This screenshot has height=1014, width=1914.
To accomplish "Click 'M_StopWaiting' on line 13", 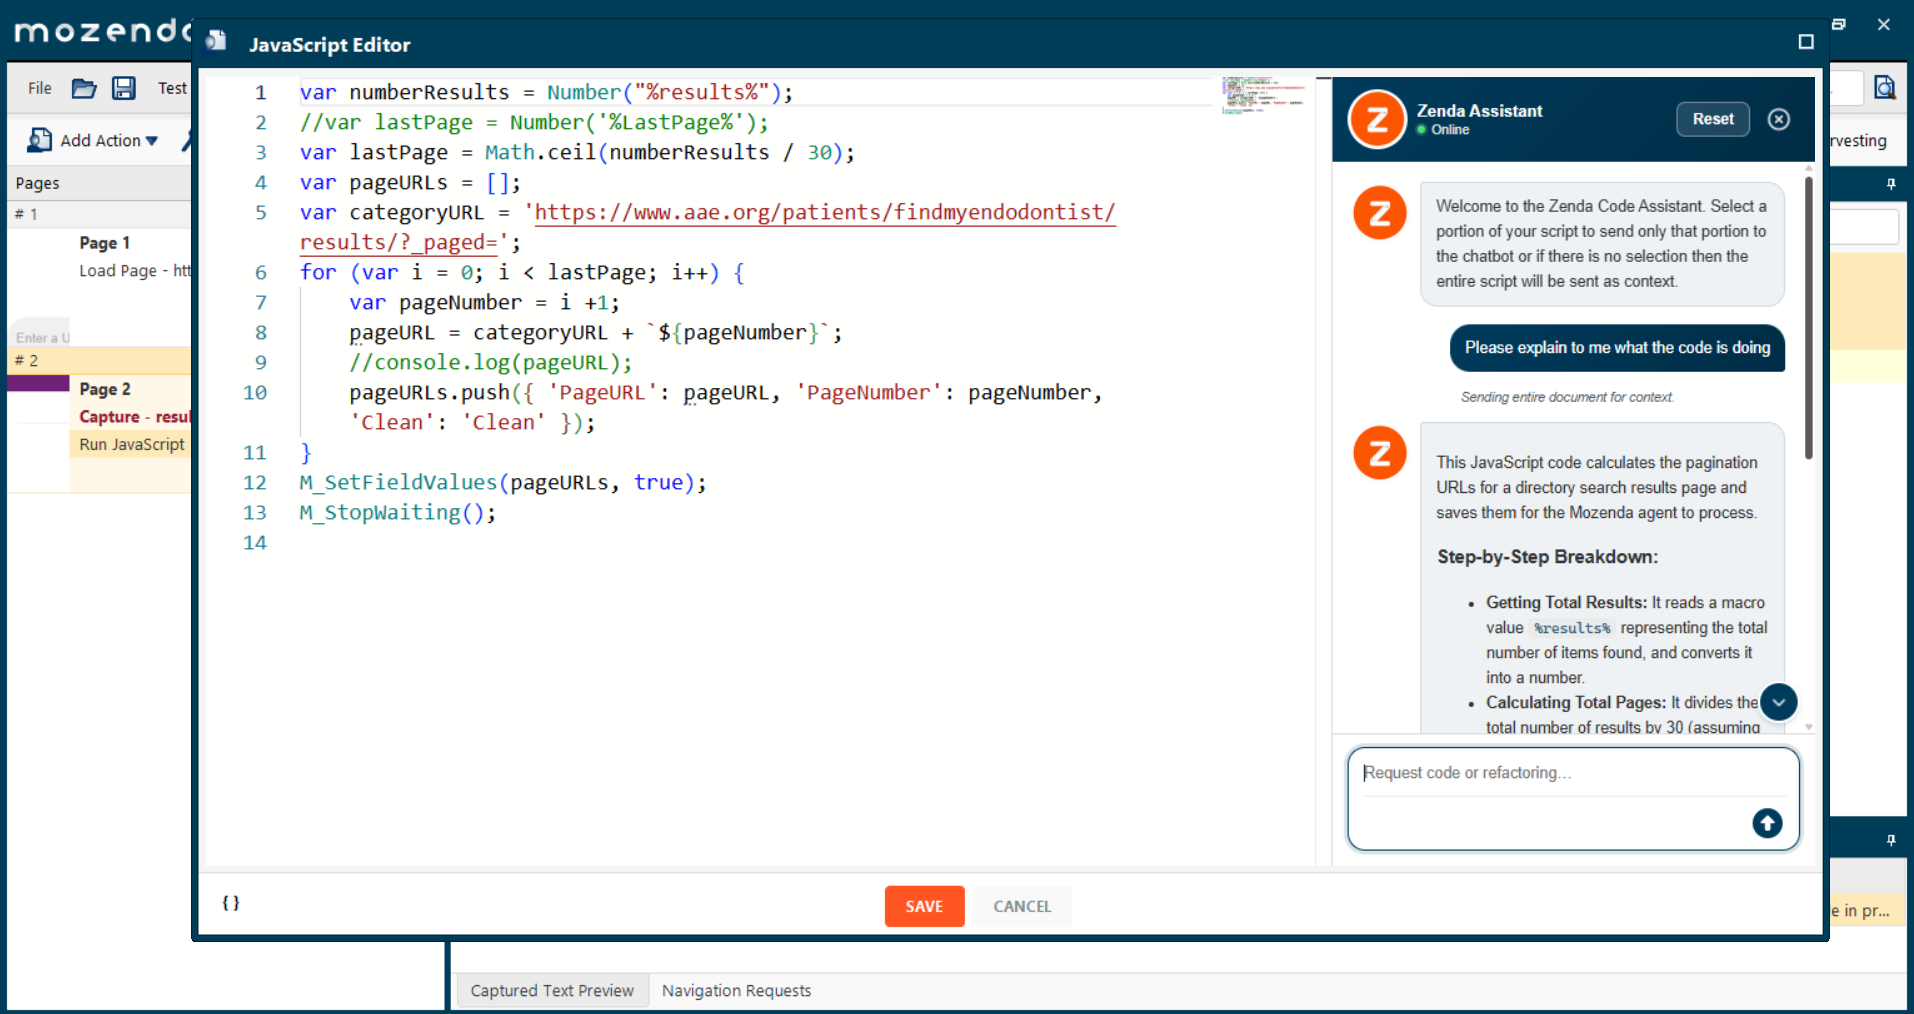I will click(380, 513).
